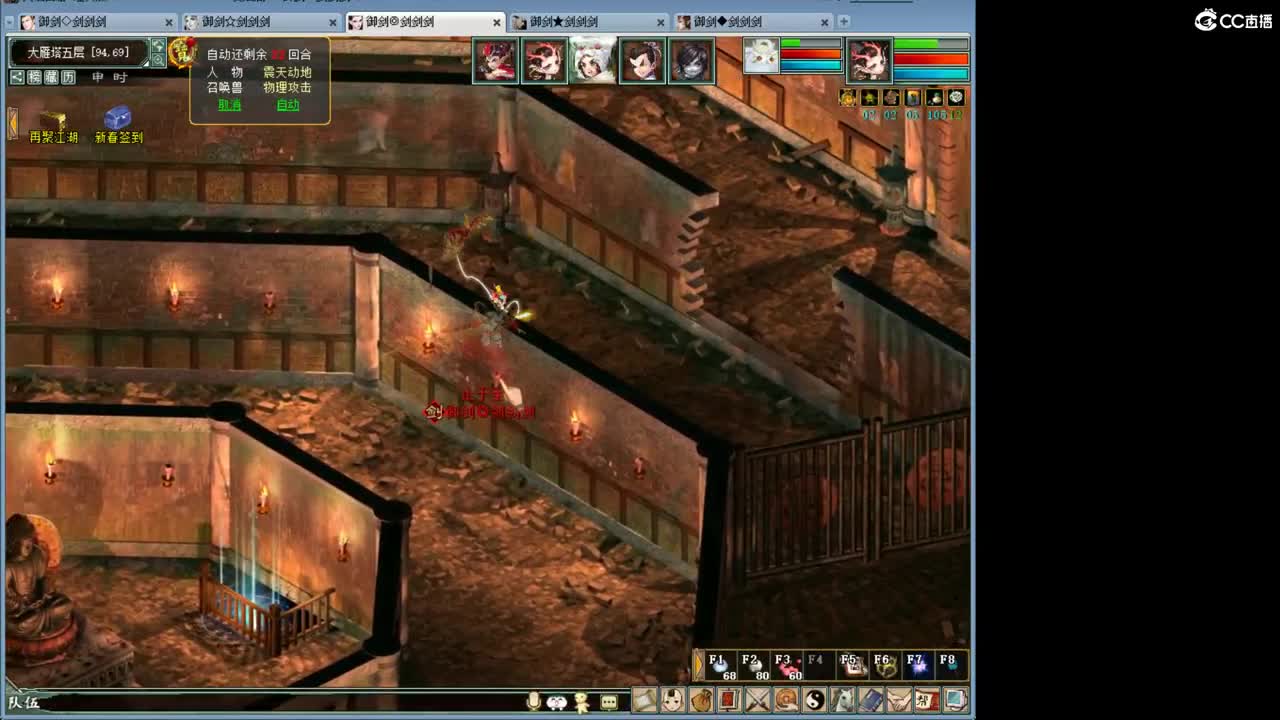Open the white horse mount icon
This screenshot has height=720, width=1280.
(843, 700)
